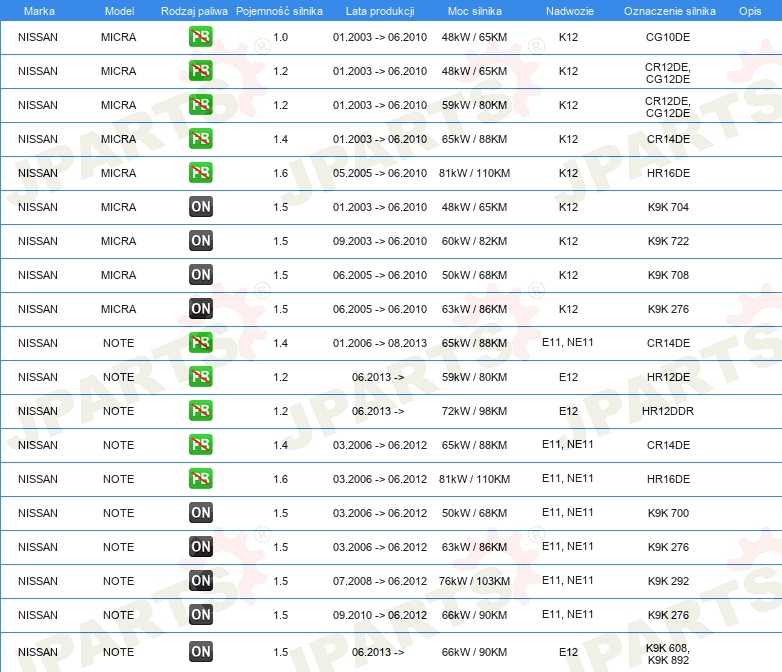Click power value 72kW / 98KM

click(x=474, y=411)
